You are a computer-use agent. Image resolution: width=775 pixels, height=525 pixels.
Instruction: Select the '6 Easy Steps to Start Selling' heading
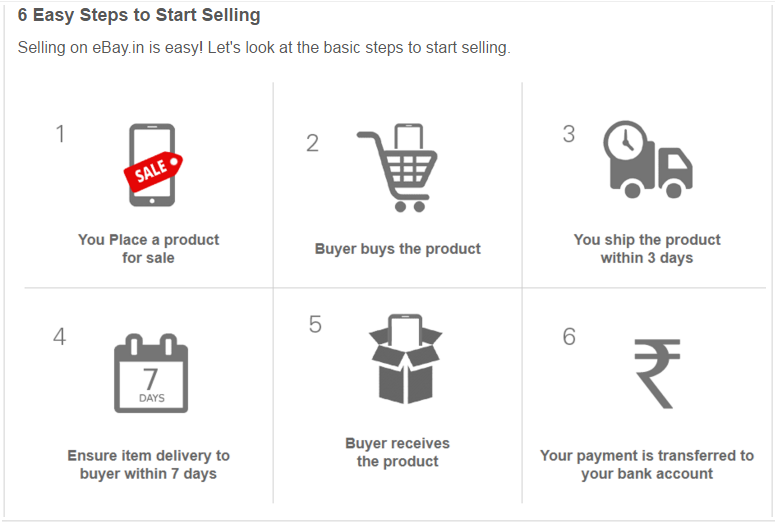139,15
